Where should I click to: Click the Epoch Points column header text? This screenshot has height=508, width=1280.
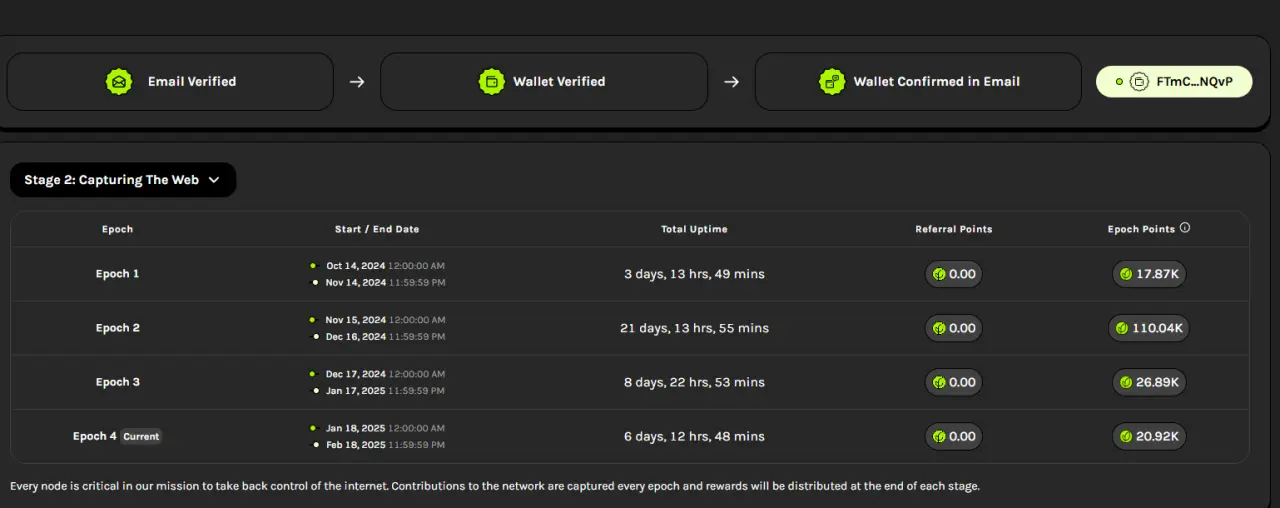[x=1141, y=229]
